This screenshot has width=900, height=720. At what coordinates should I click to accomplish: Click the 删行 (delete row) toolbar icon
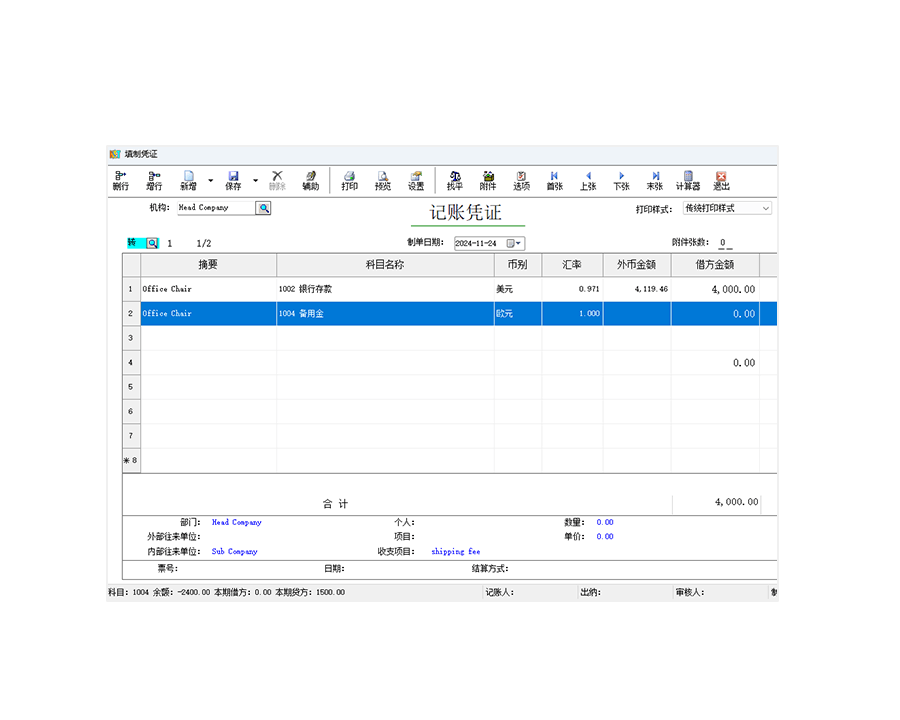(121, 180)
